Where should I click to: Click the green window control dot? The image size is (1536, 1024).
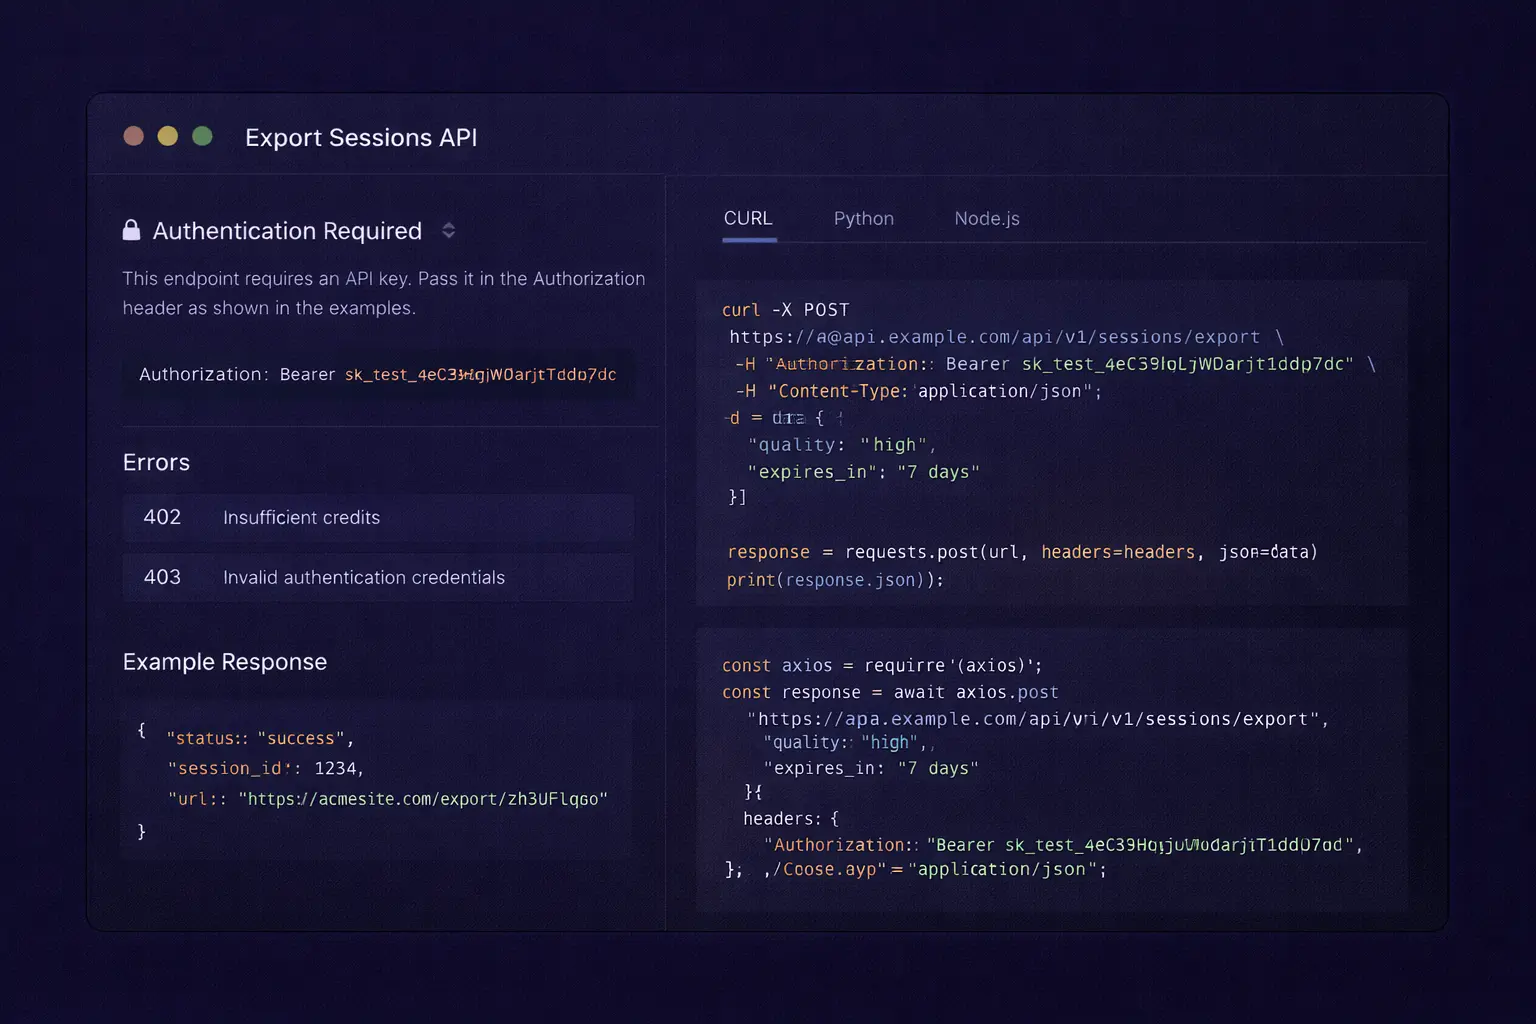tap(203, 136)
